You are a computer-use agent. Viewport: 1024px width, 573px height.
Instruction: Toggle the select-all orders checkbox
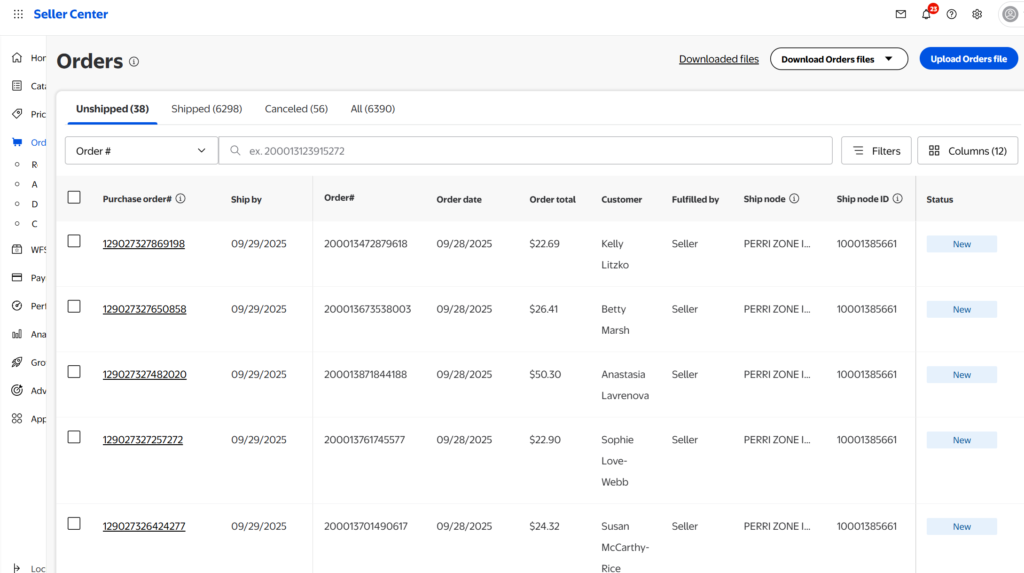click(74, 197)
